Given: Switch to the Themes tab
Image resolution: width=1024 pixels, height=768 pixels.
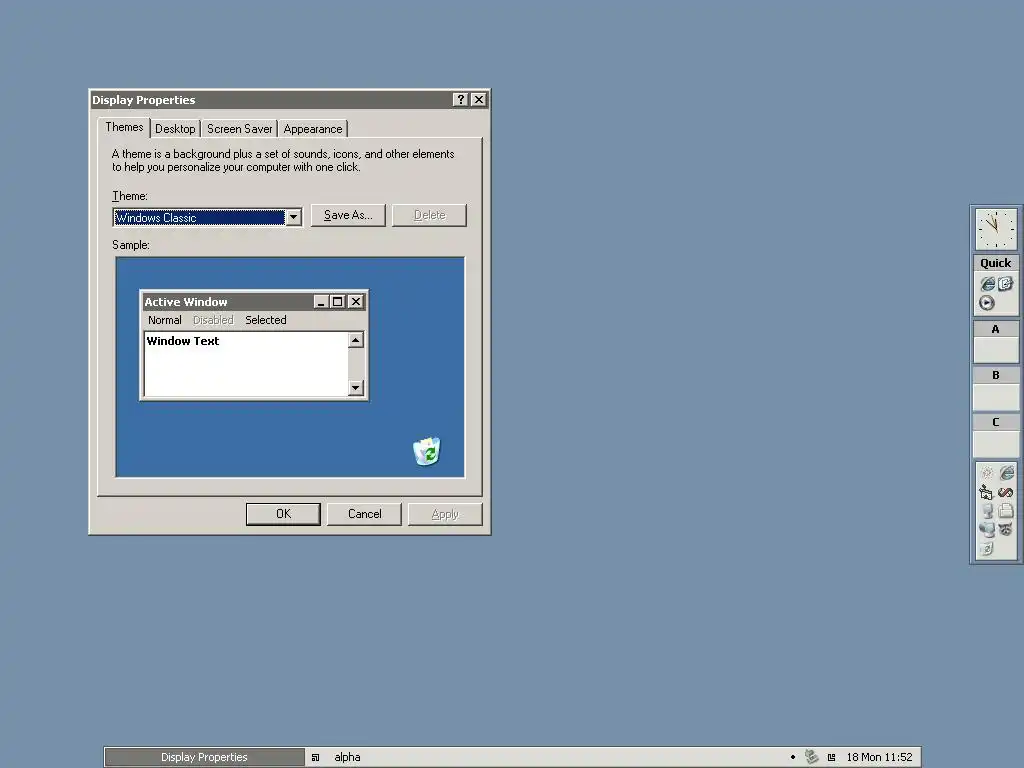Looking at the screenshot, I should click(124, 127).
